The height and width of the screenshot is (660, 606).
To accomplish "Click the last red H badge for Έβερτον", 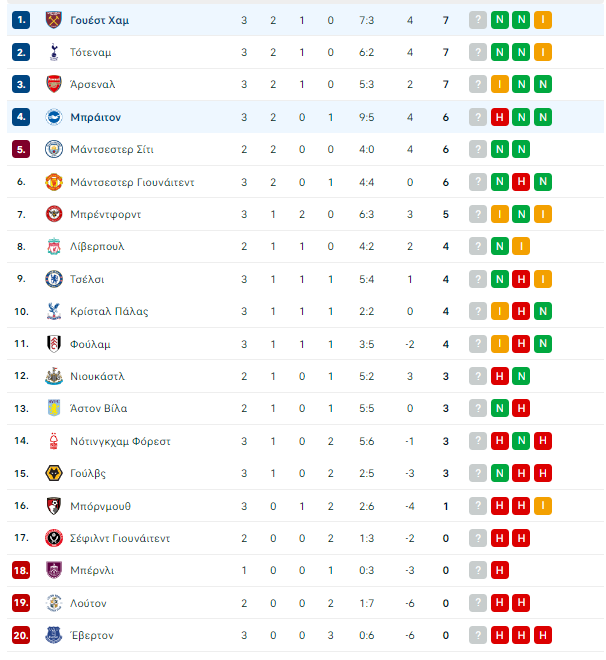I will click(x=543, y=635).
